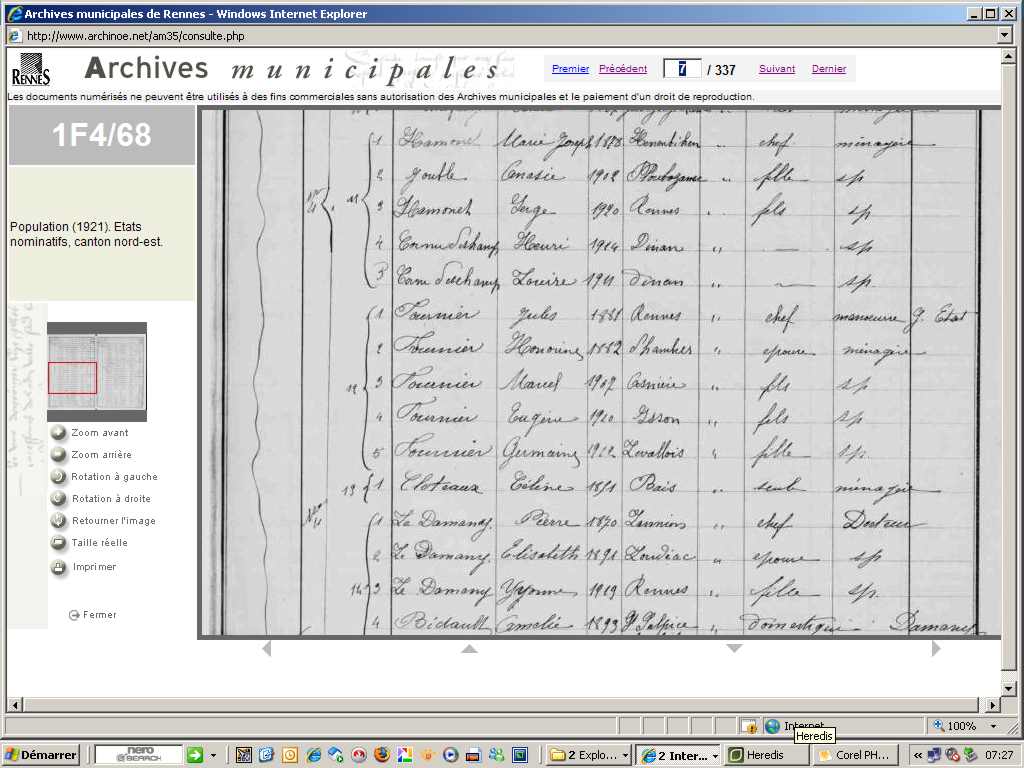
Task: Jump to the Dernier page link
Action: [829, 69]
